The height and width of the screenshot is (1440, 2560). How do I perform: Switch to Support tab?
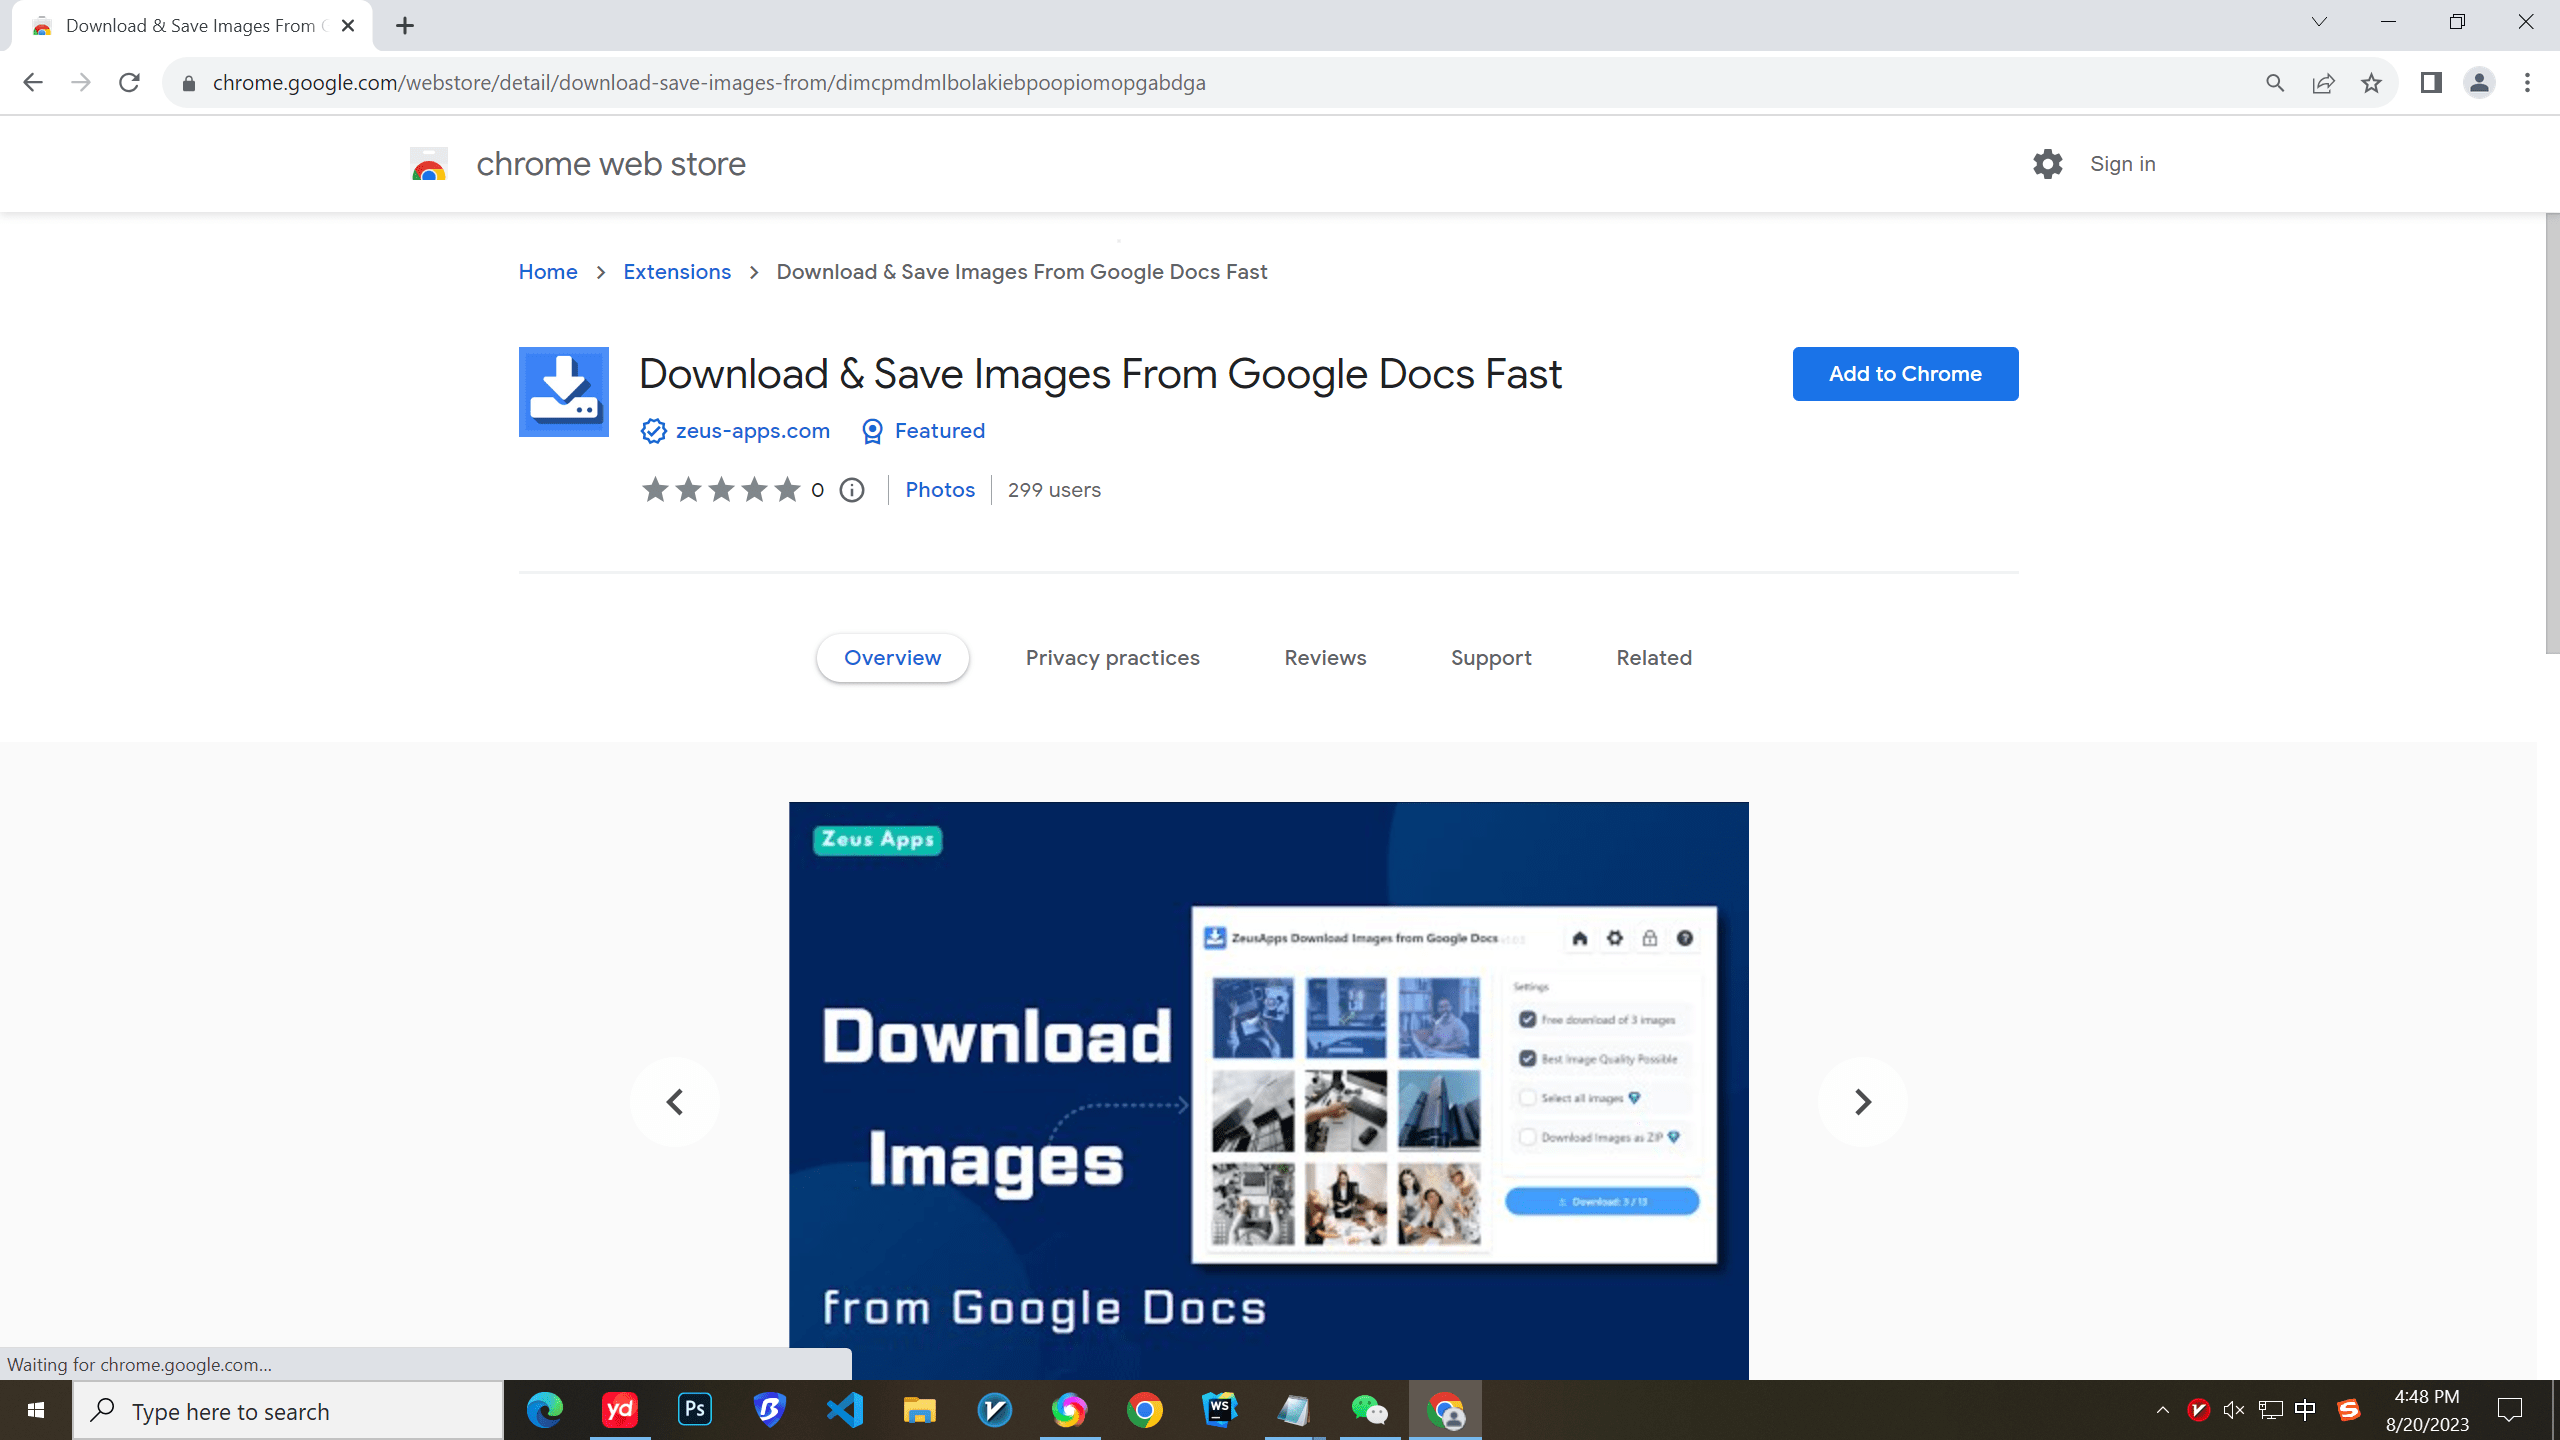pos(1491,658)
